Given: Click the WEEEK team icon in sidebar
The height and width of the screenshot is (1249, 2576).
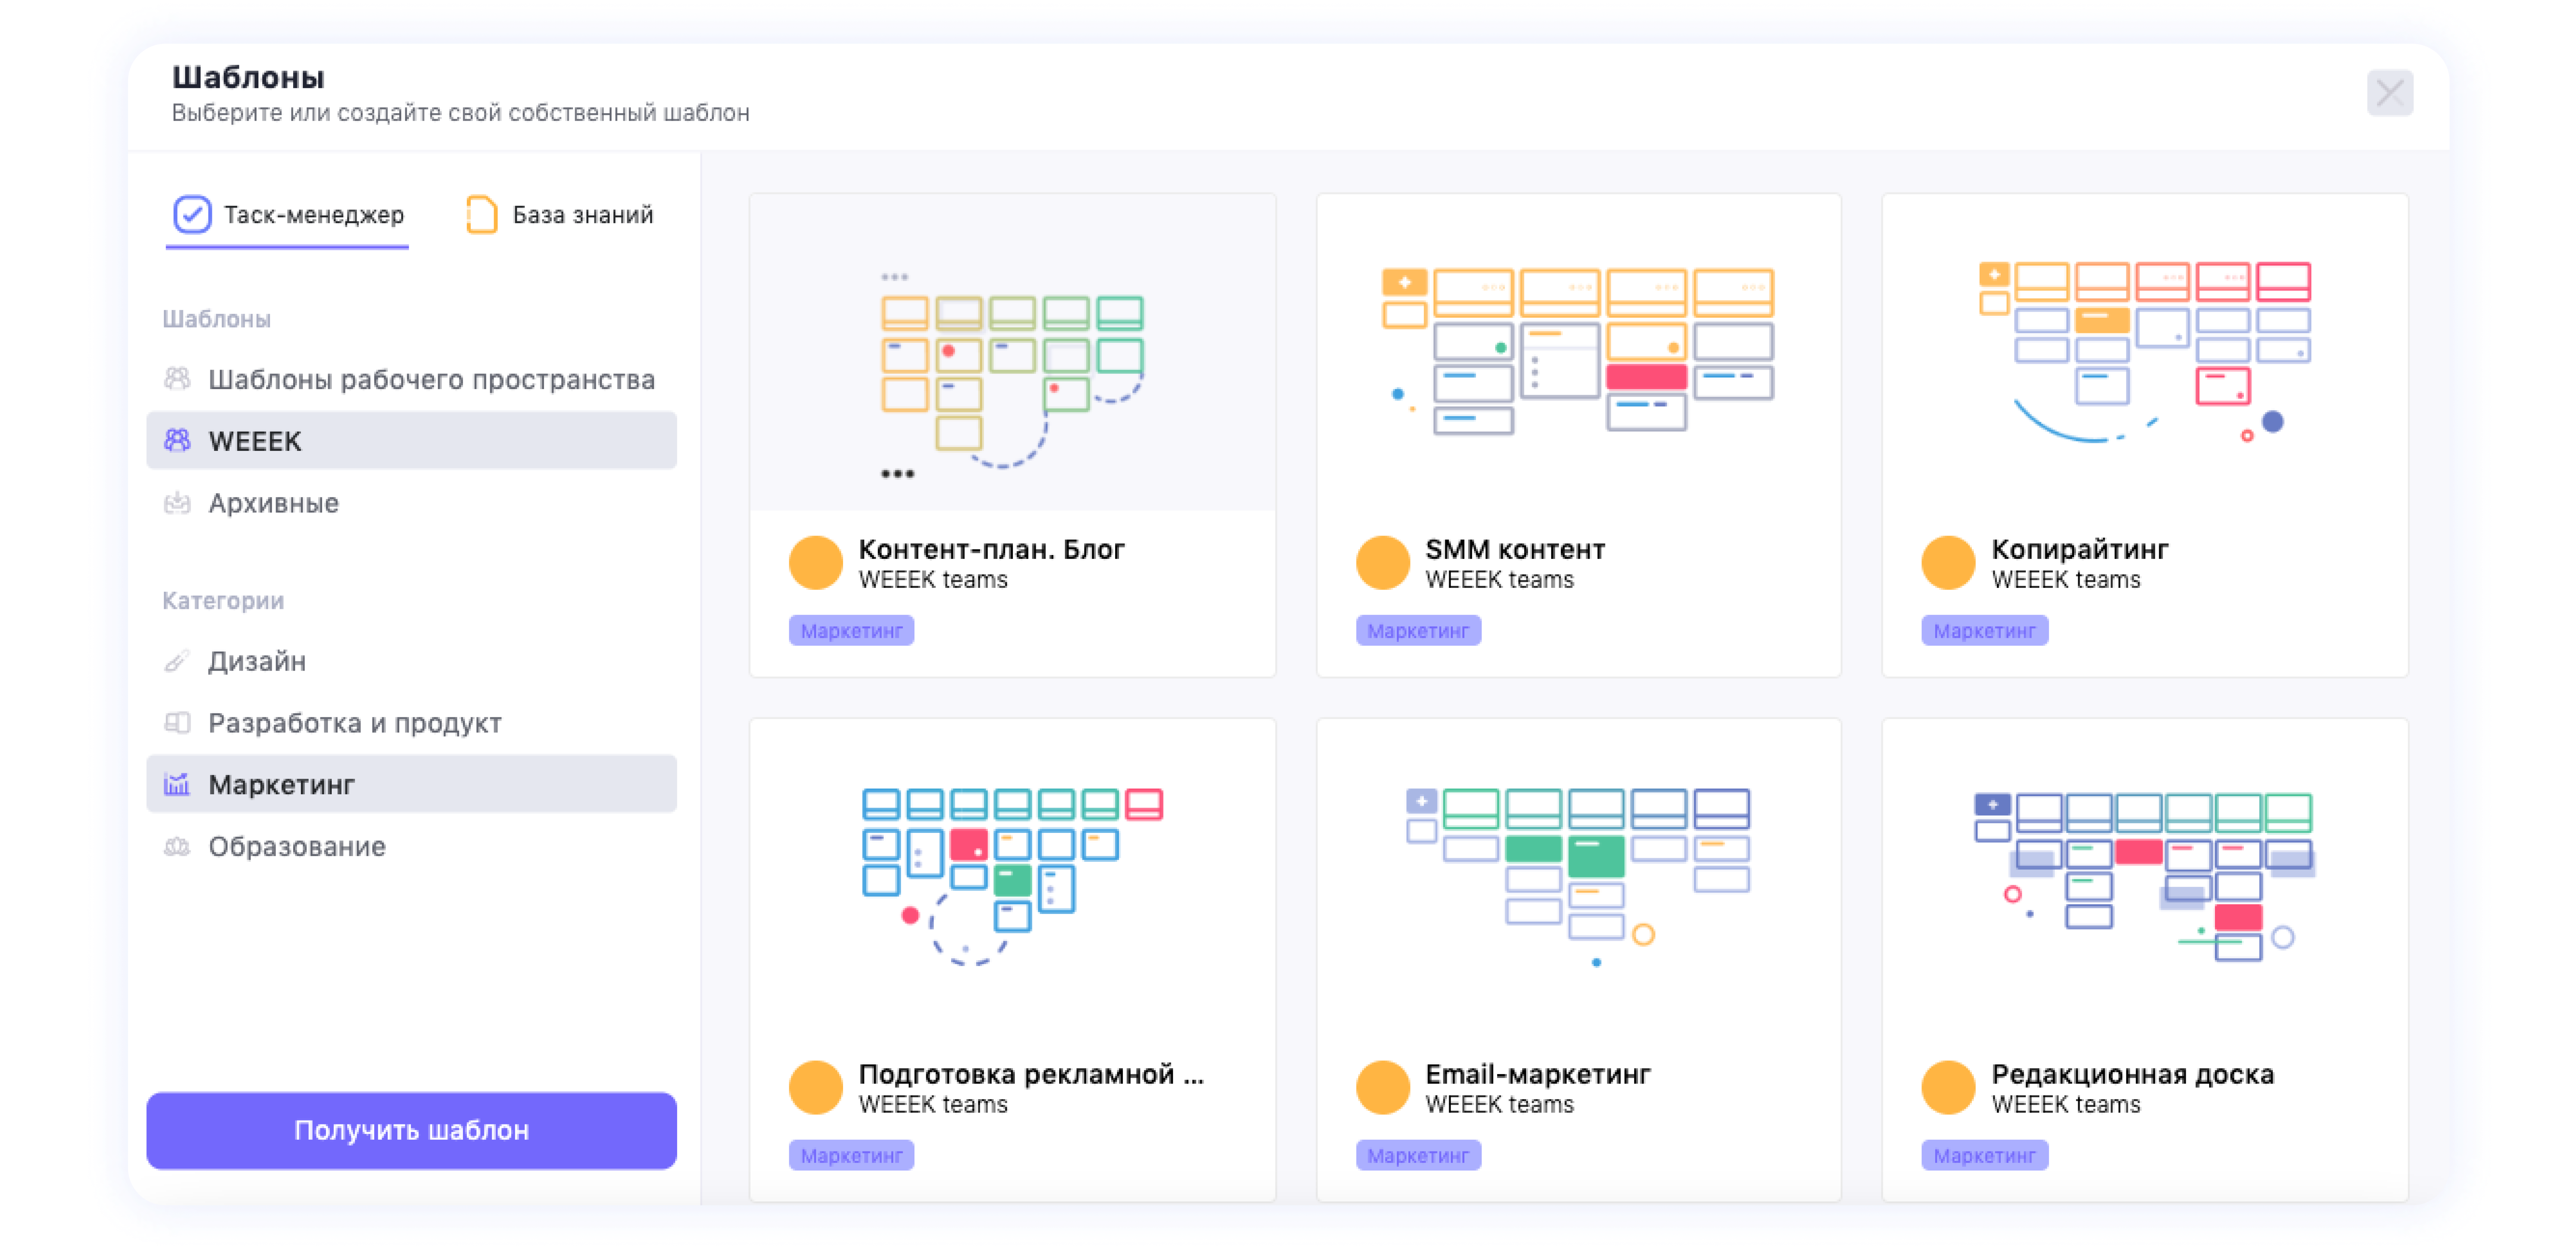Looking at the screenshot, I should click(177, 440).
